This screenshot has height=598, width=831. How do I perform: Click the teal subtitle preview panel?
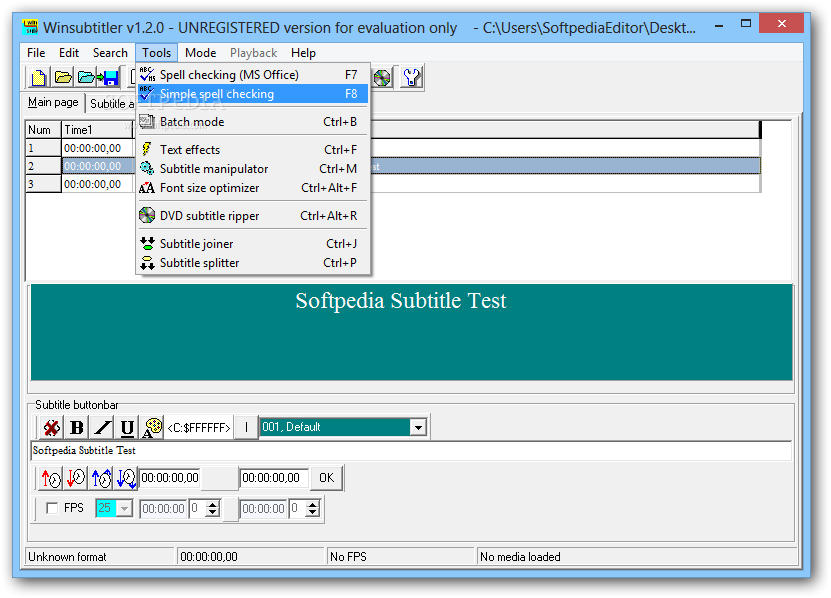coord(411,332)
